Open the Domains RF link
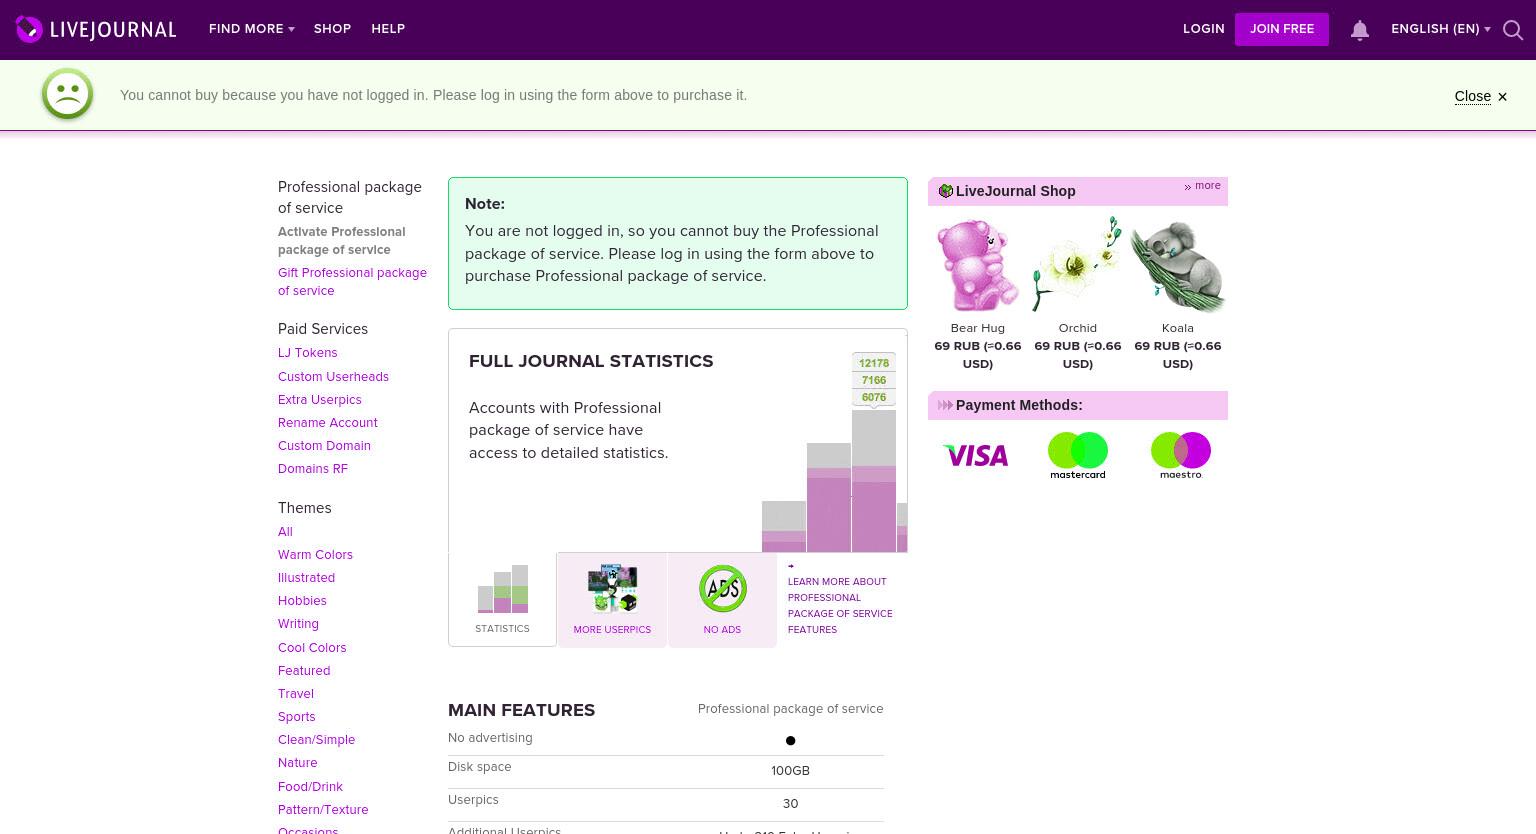1536x834 pixels. tap(313, 469)
